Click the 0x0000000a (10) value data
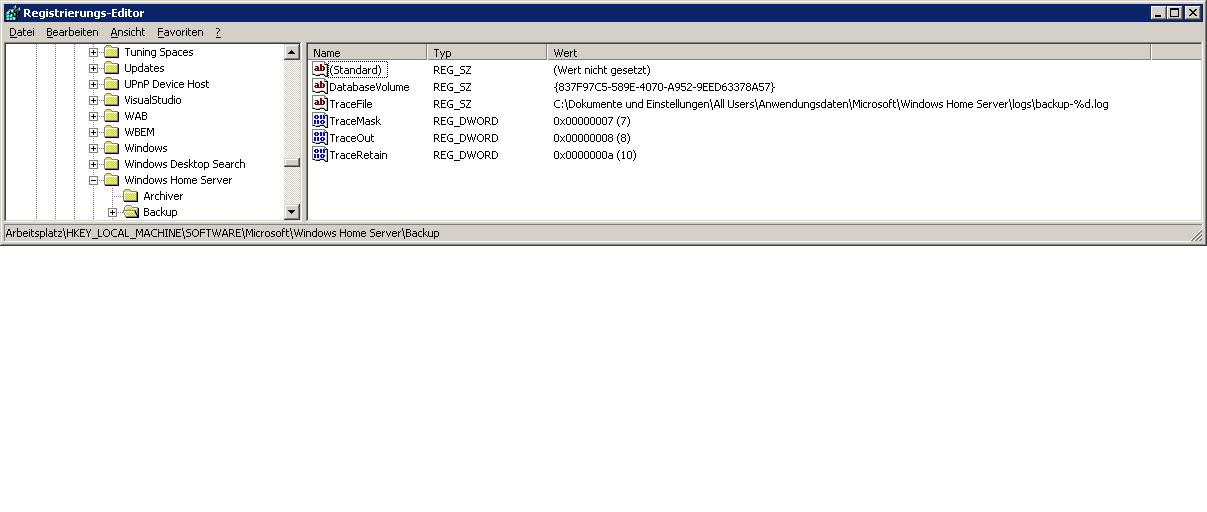Image resolution: width=1207 pixels, height=512 pixels. (x=595, y=155)
